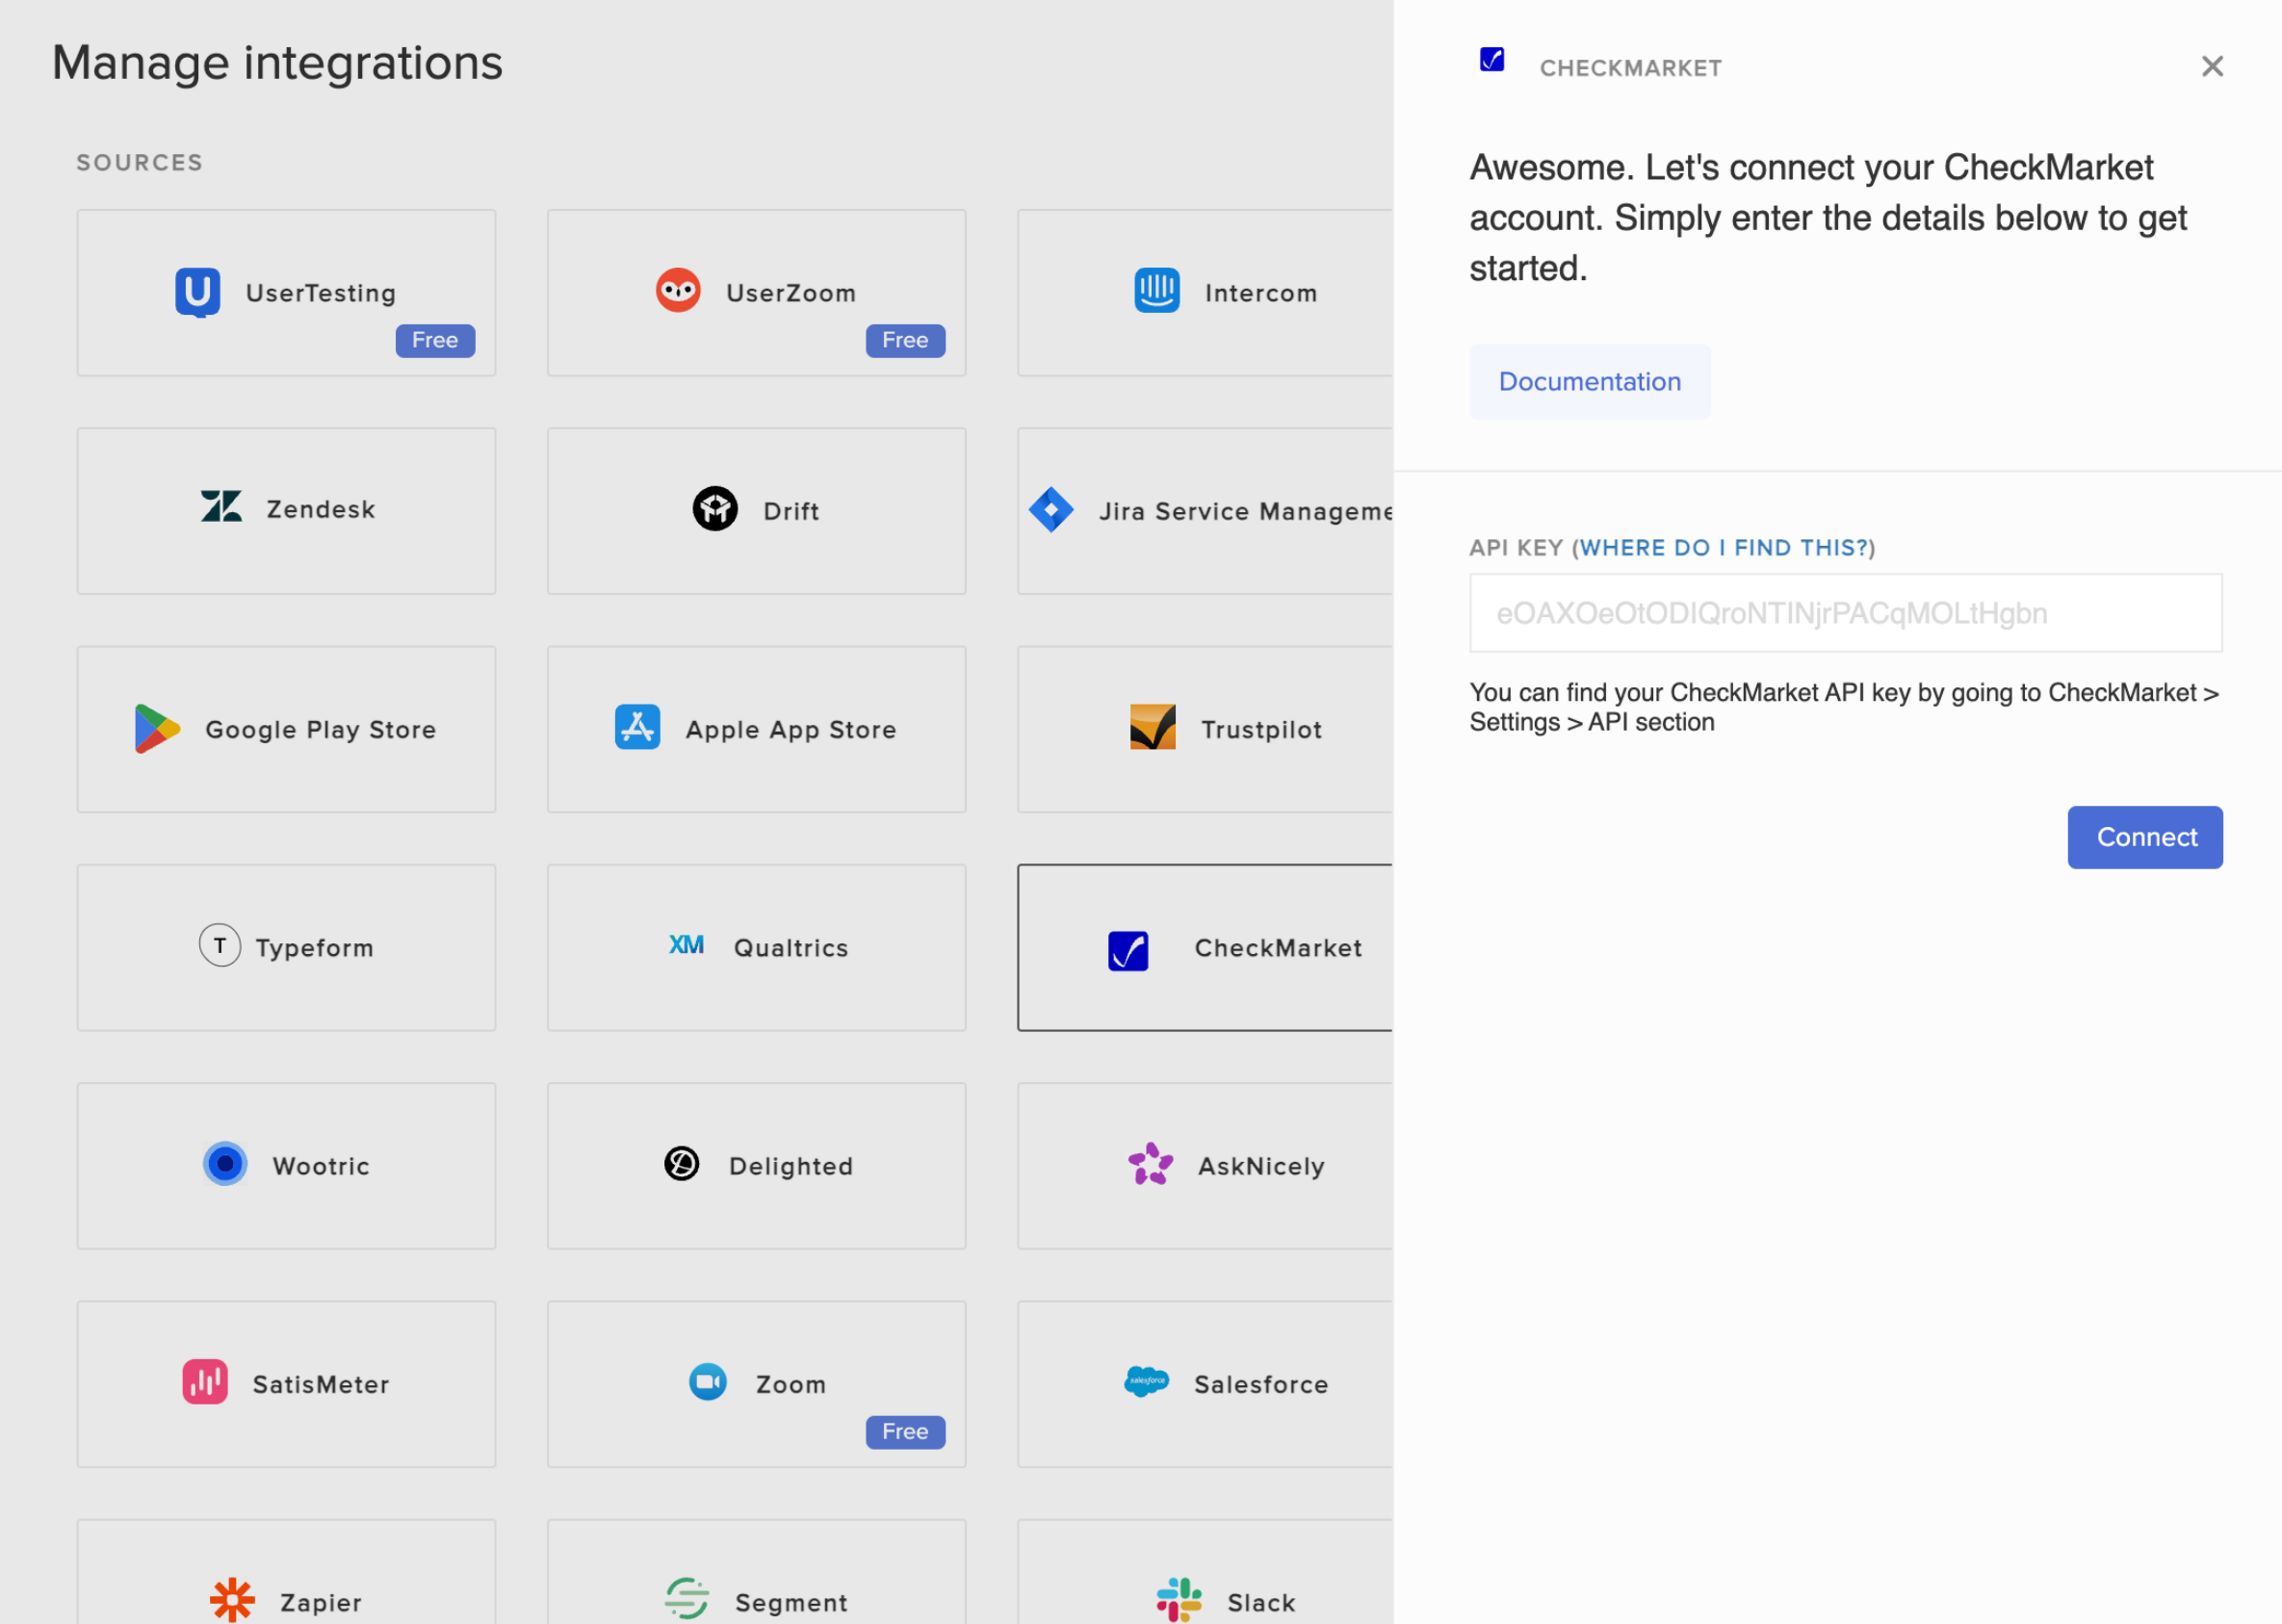This screenshot has width=2282, height=1624.
Task: Select the Zapier integration name
Action: coord(321,1603)
